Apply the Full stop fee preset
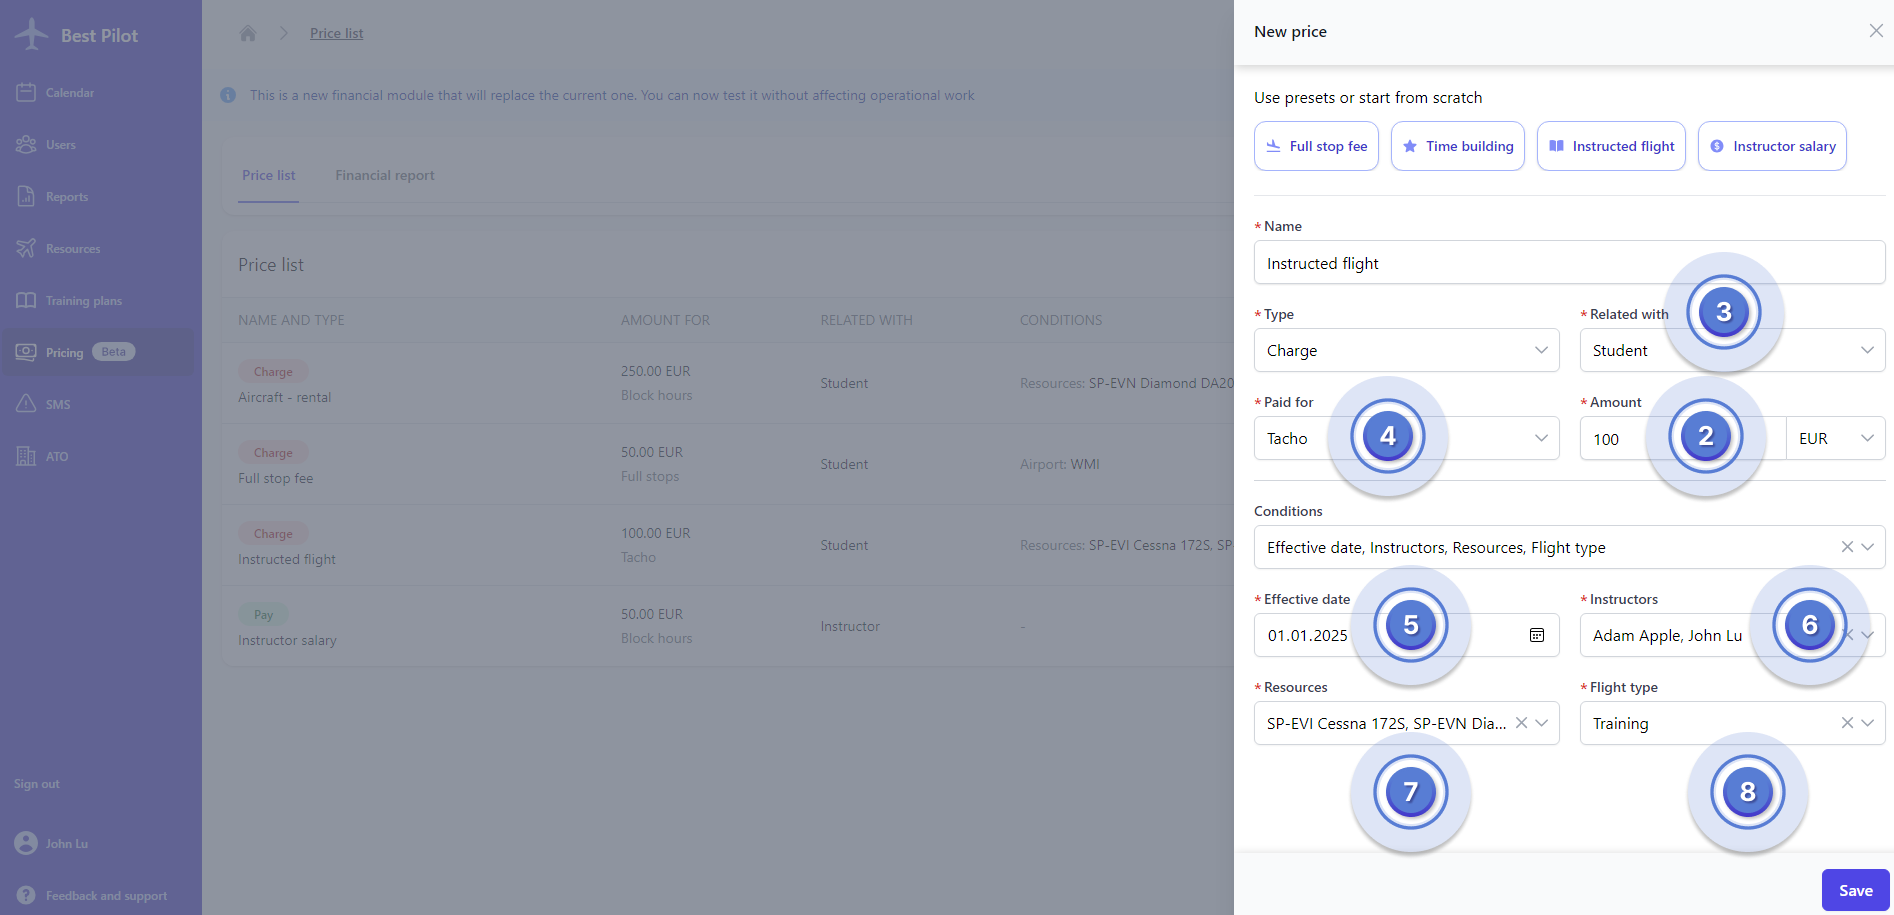Screen dimensions: 1894x915 click(1316, 146)
